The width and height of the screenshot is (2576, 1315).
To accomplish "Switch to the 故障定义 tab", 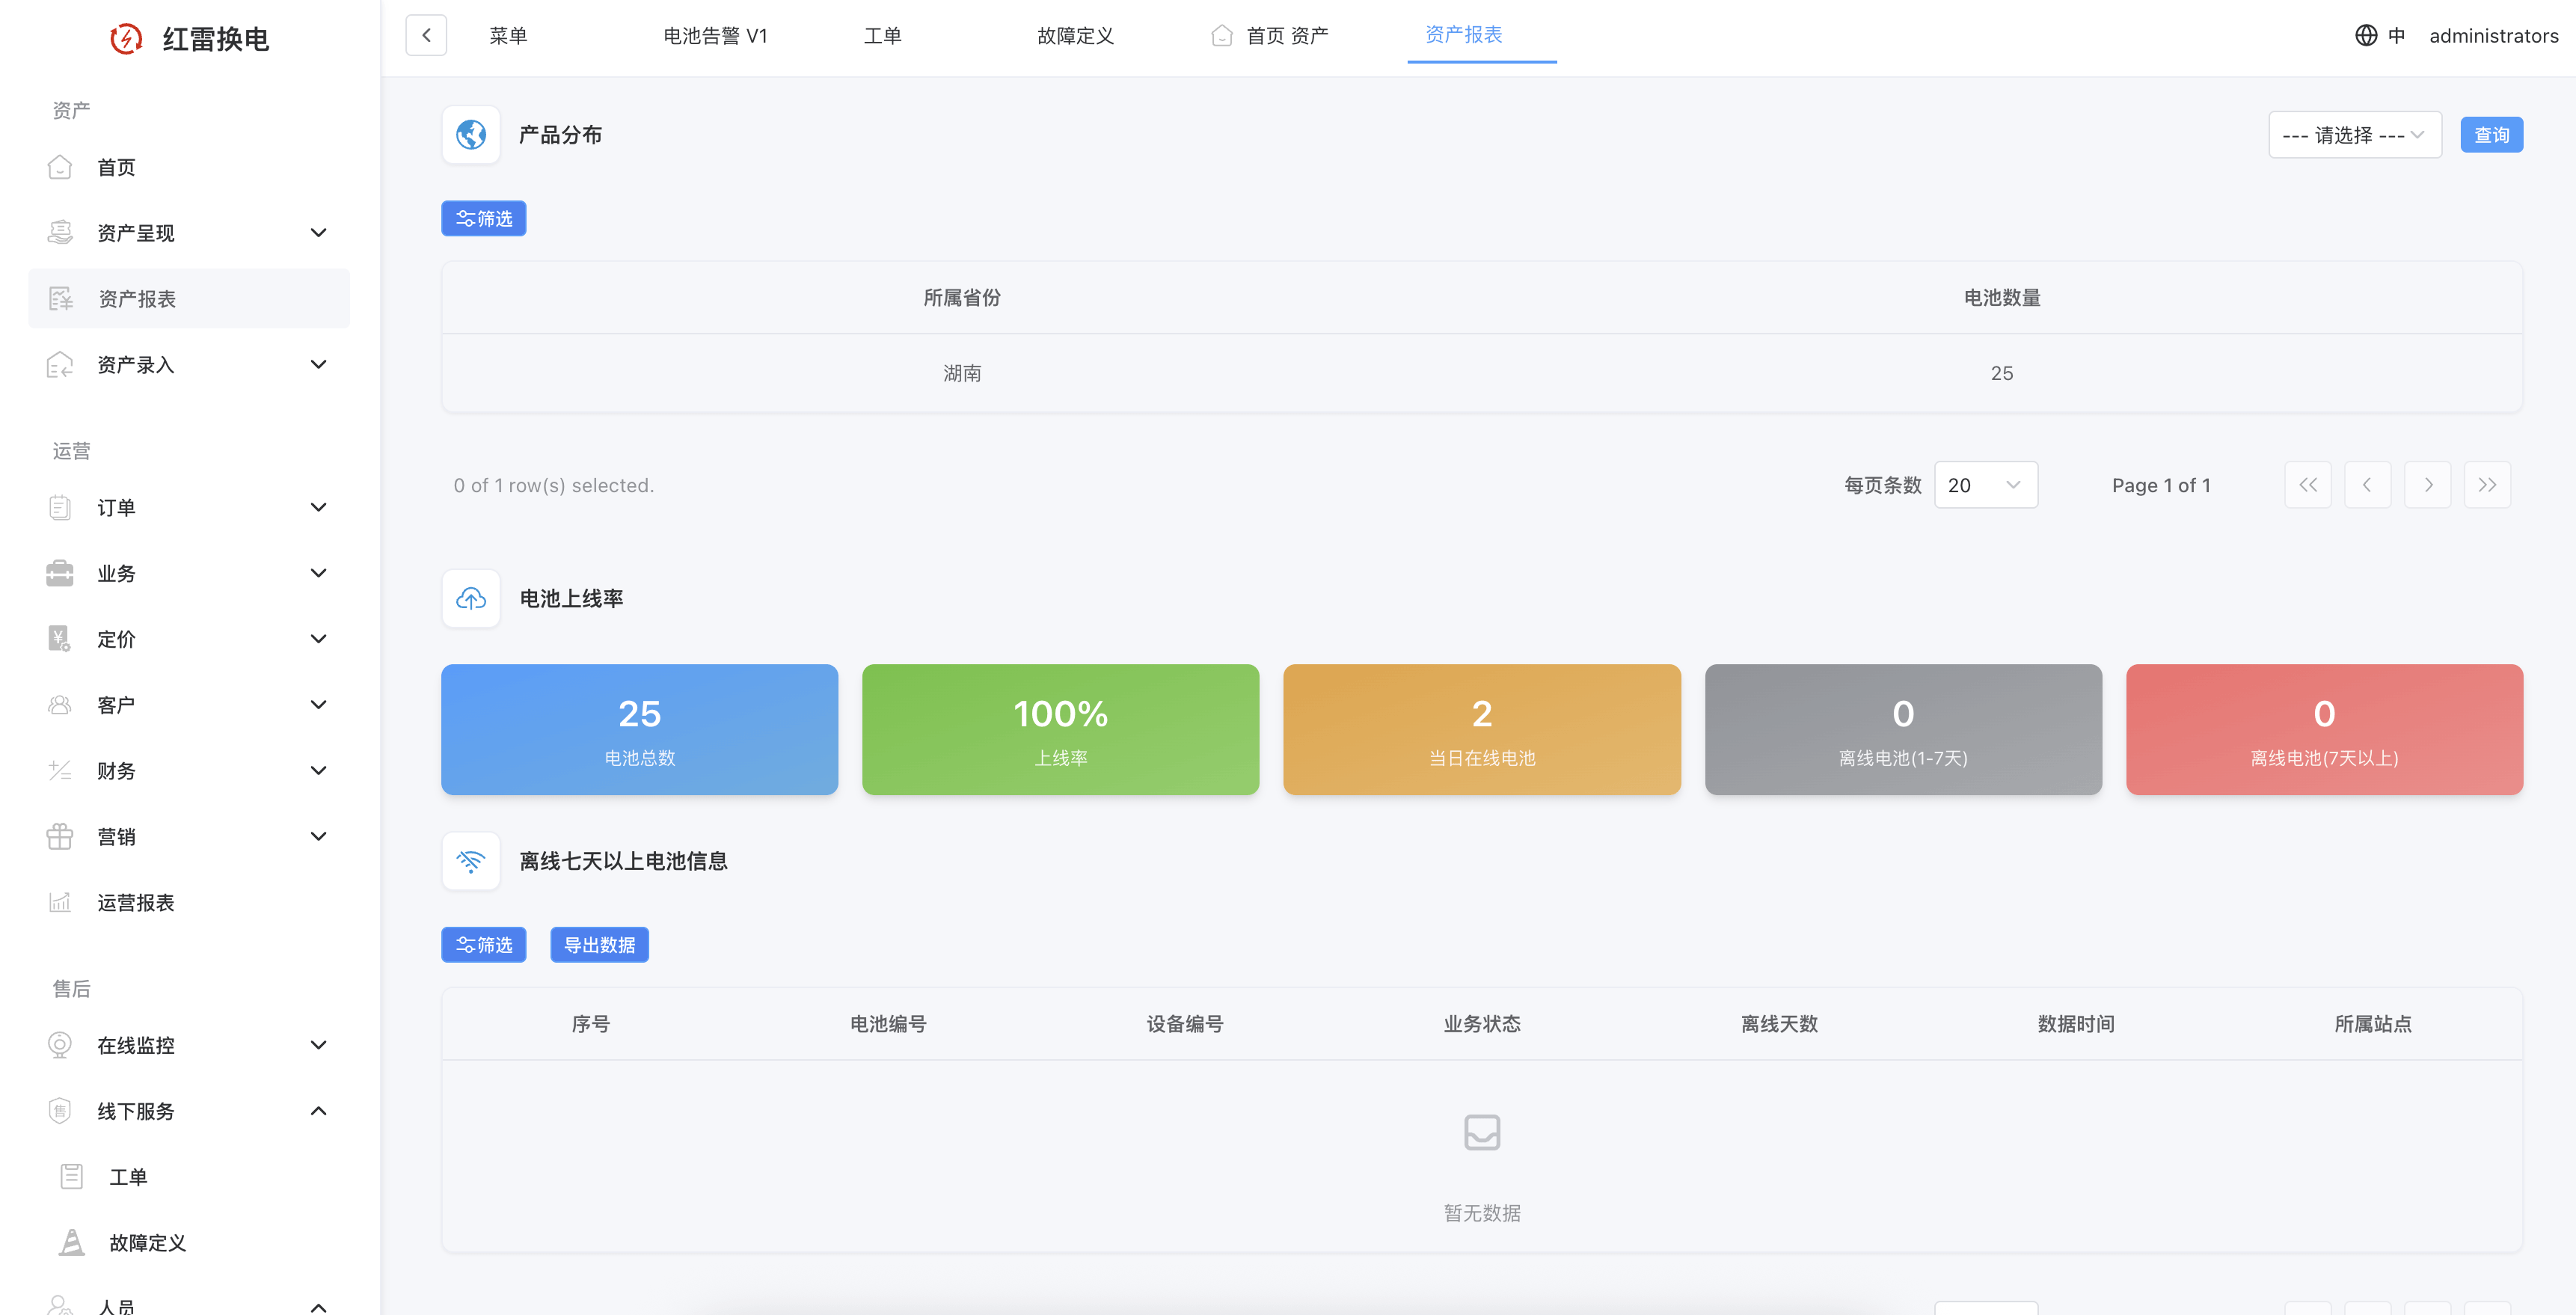I will click(x=1074, y=36).
